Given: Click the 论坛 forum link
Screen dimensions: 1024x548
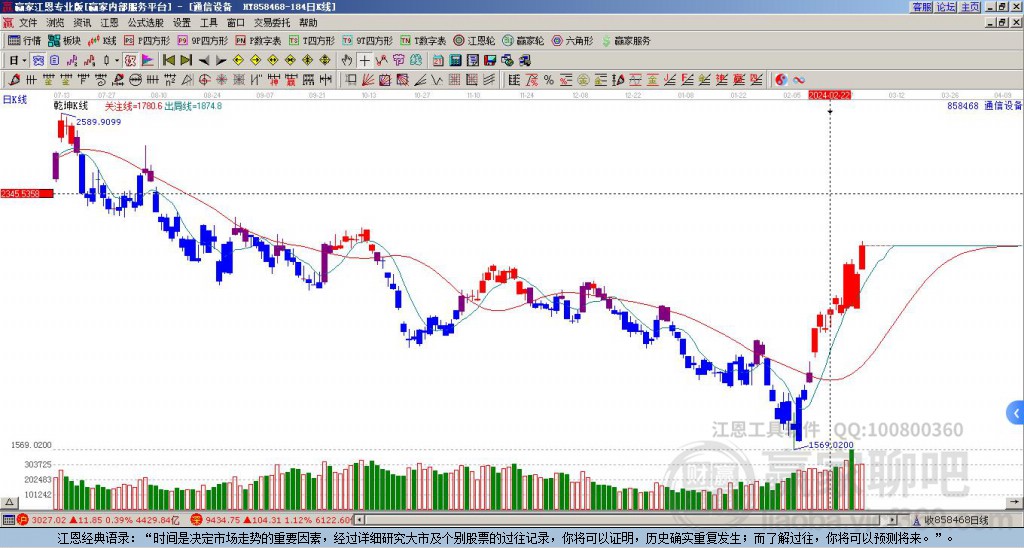Looking at the screenshot, I should click(946, 7).
